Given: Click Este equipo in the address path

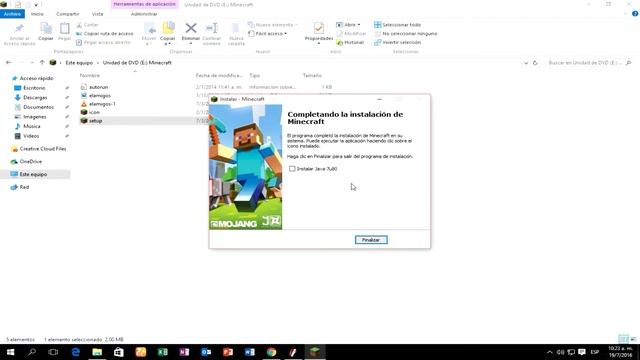Looking at the screenshot, I should [x=79, y=63].
